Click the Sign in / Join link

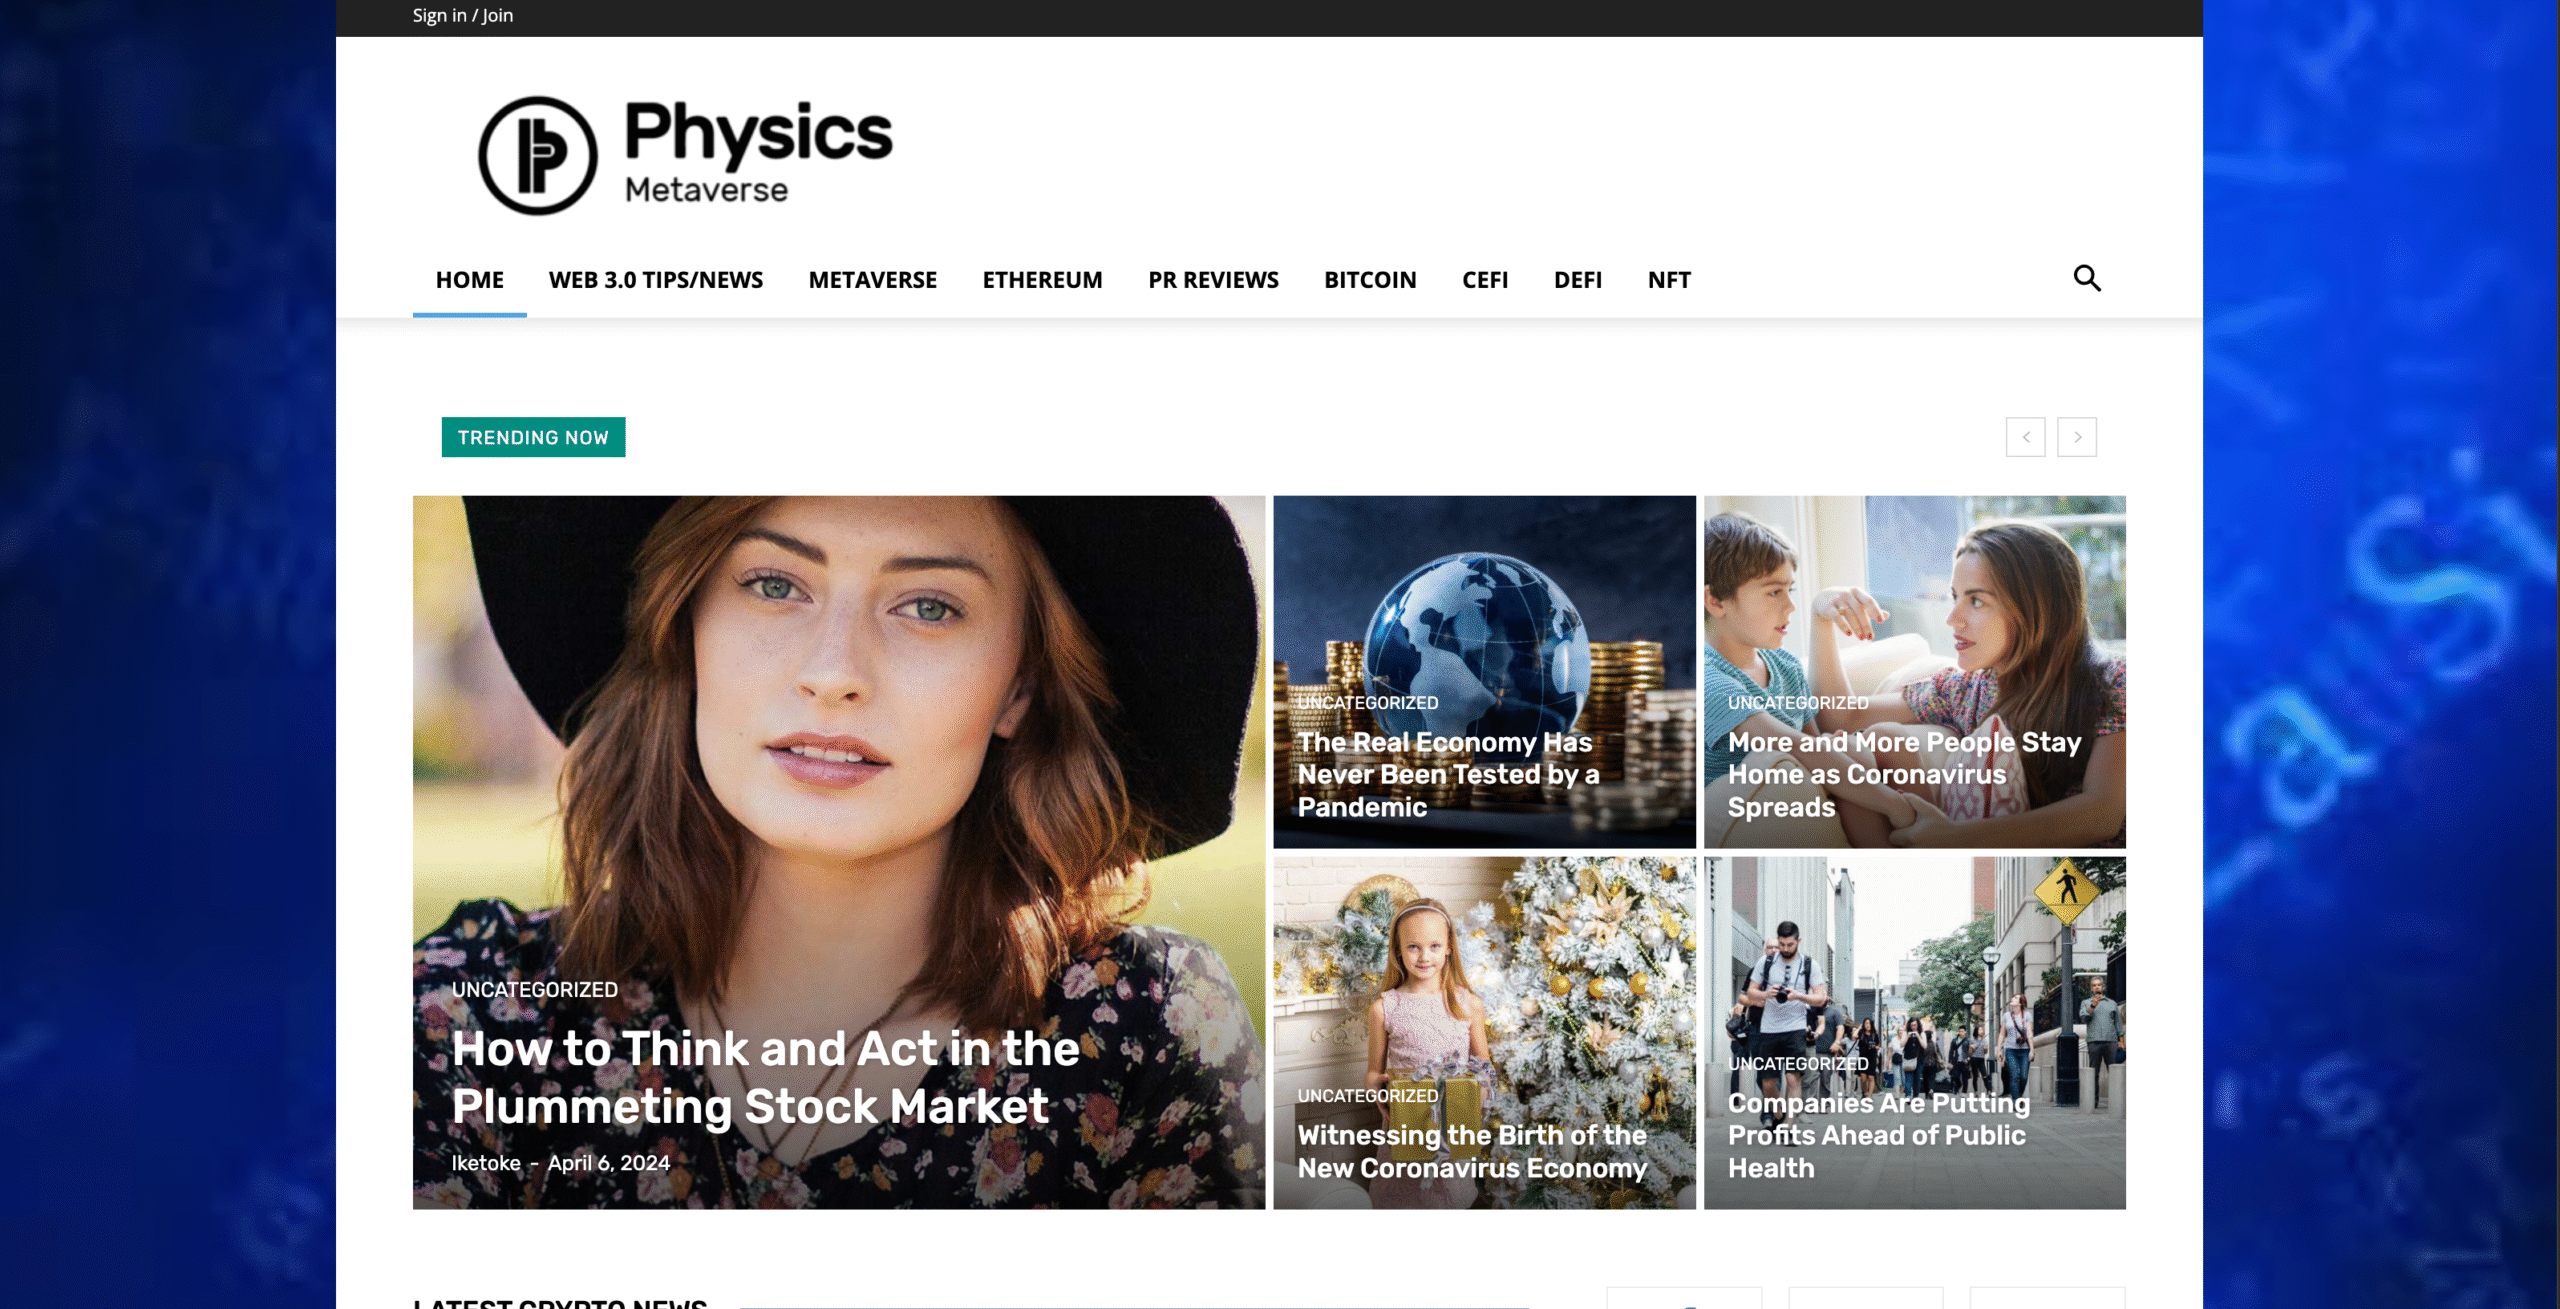point(462,15)
